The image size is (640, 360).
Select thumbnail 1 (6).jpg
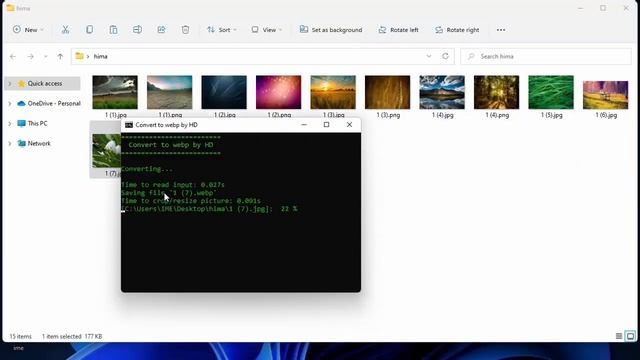coord(606,95)
